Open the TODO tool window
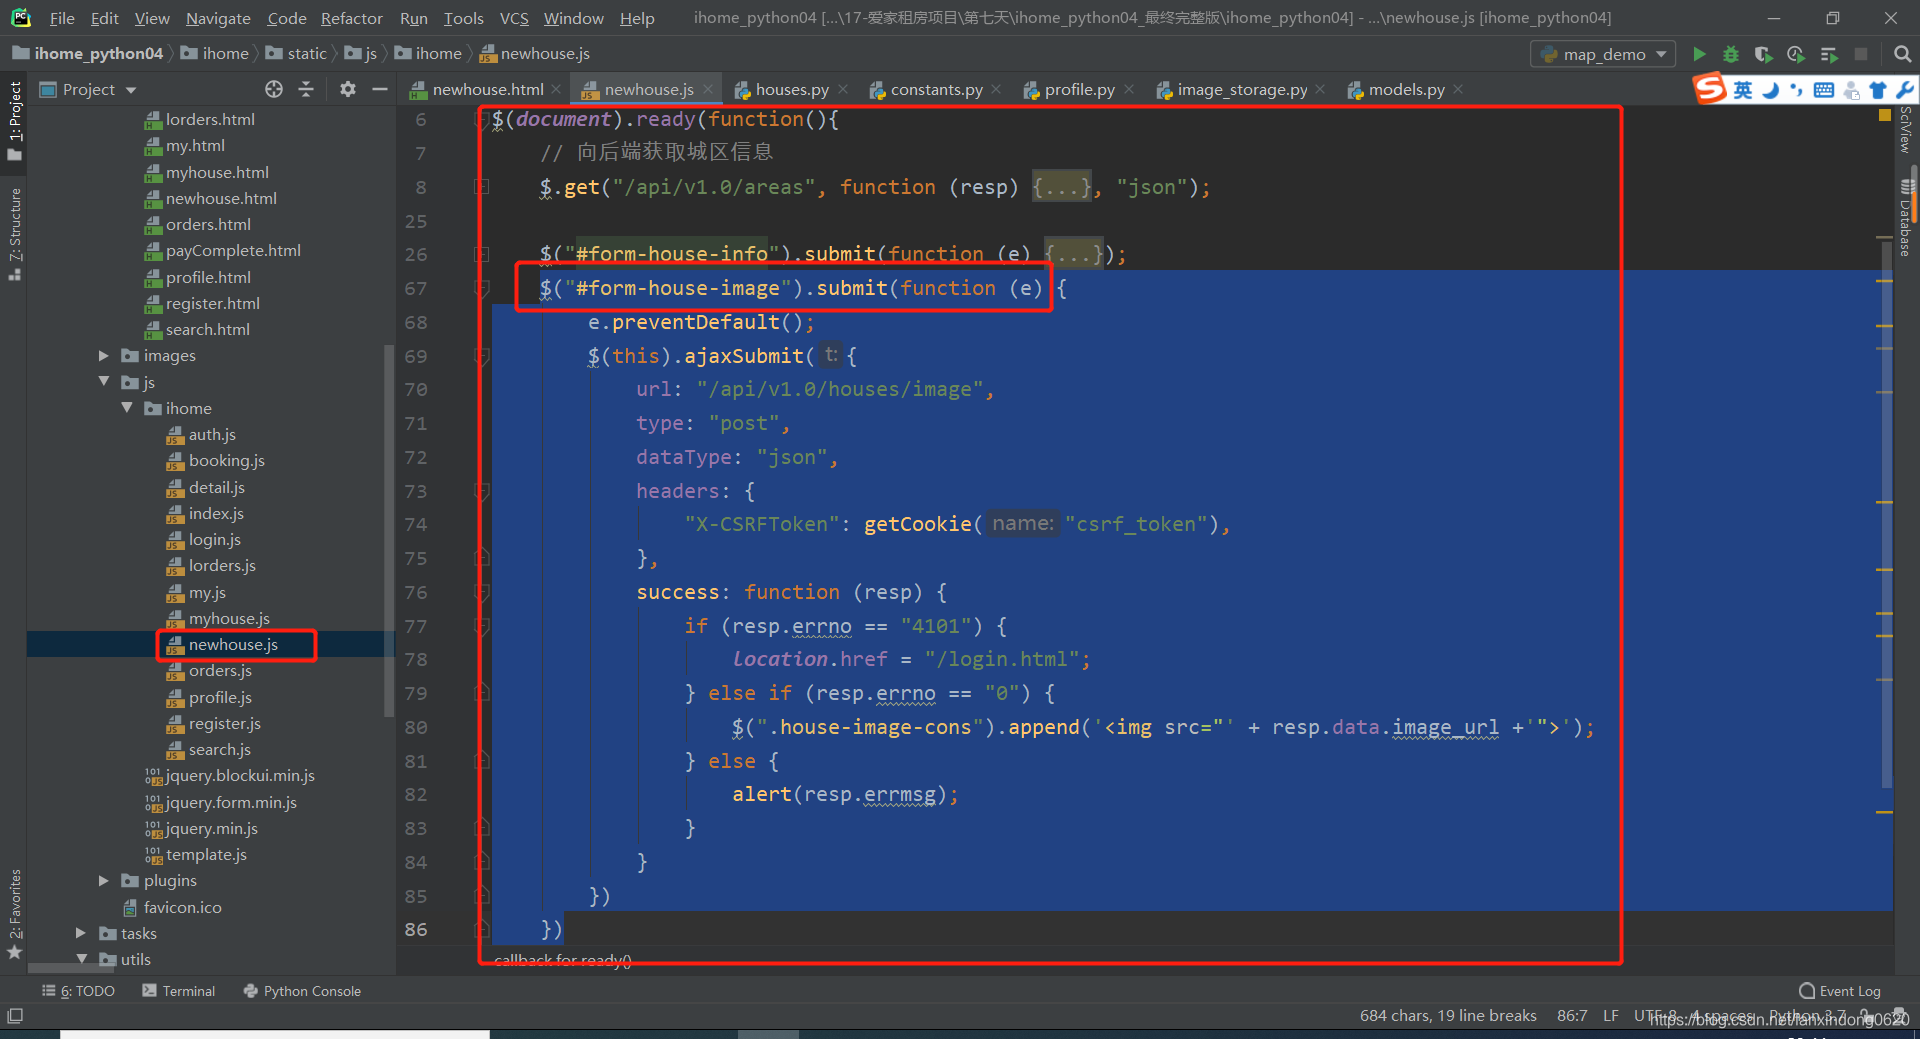Screen dimensions: 1920x1039 click(x=78, y=991)
